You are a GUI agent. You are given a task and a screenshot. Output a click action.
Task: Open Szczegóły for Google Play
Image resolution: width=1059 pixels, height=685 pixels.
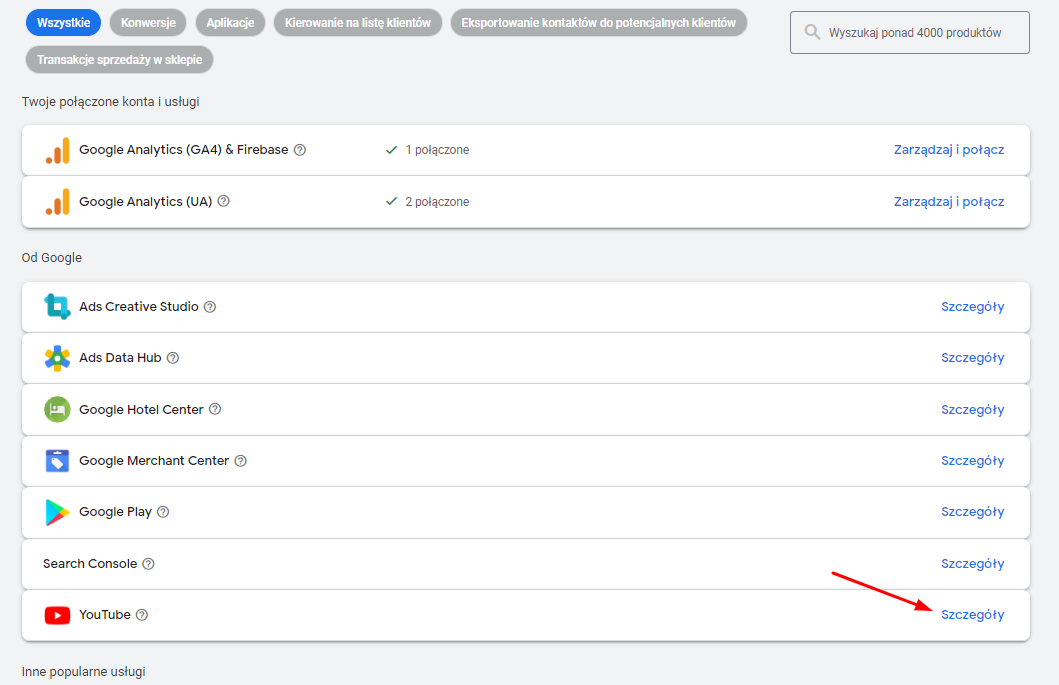(x=973, y=512)
